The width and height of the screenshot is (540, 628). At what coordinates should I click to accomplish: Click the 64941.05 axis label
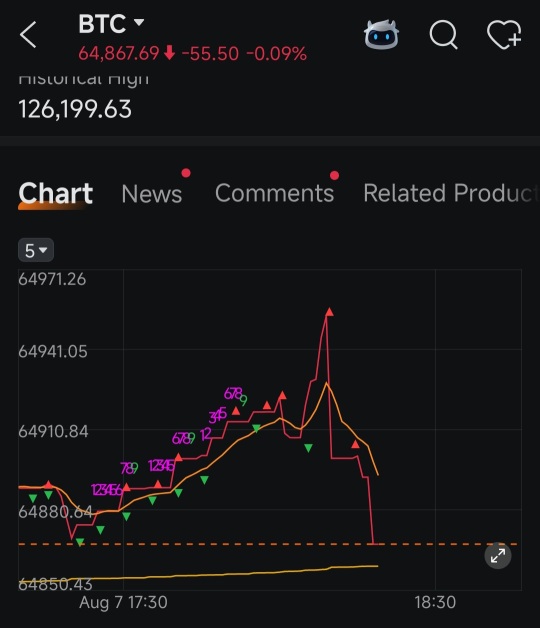(x=52, y=352)
